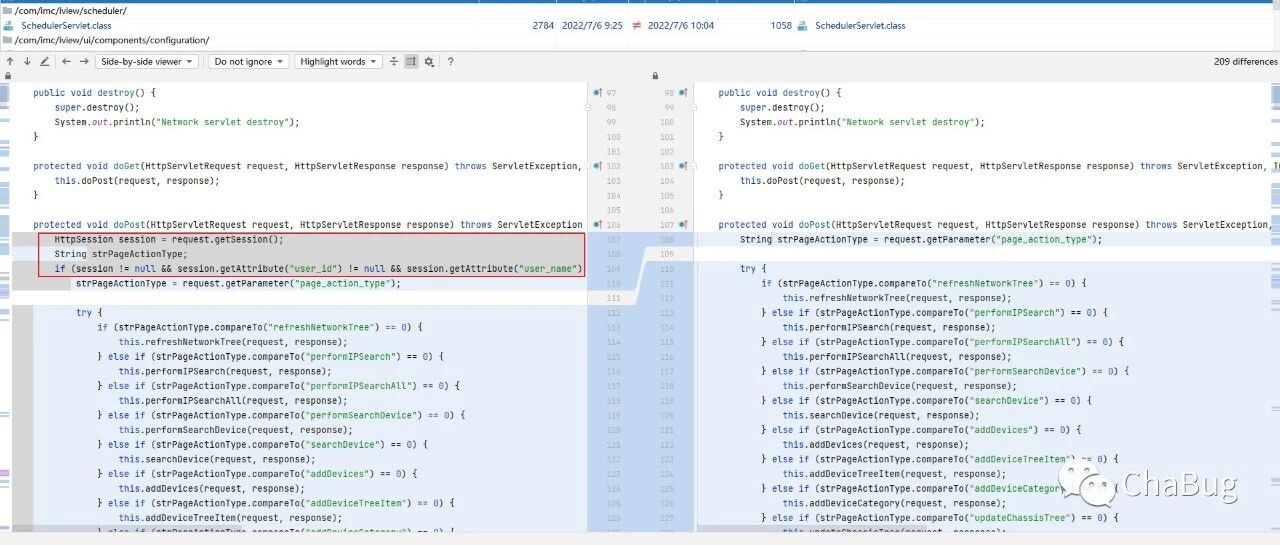Image resolution: width=1280 pixels, height=545 pixels.
Task: Click size value 2784
Action: tap(543, 25)
